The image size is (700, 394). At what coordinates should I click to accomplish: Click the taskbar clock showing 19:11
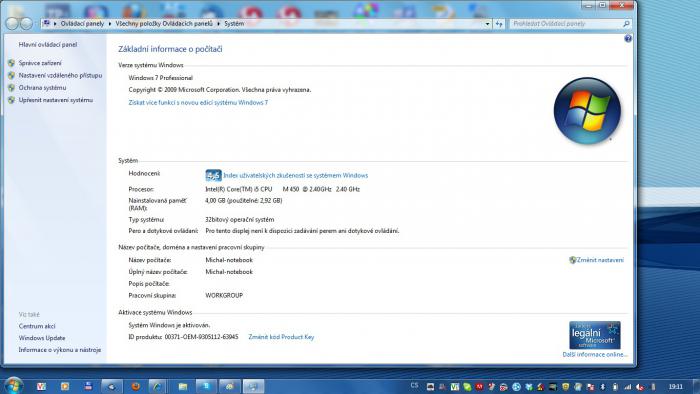point(675,386)
